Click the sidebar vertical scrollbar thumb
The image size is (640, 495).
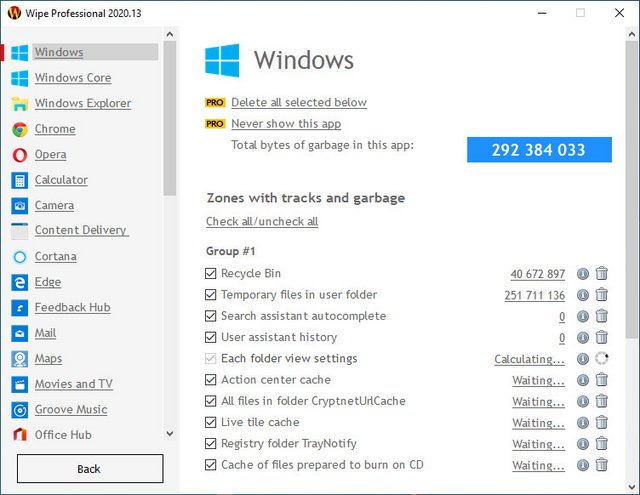point(170,118)
